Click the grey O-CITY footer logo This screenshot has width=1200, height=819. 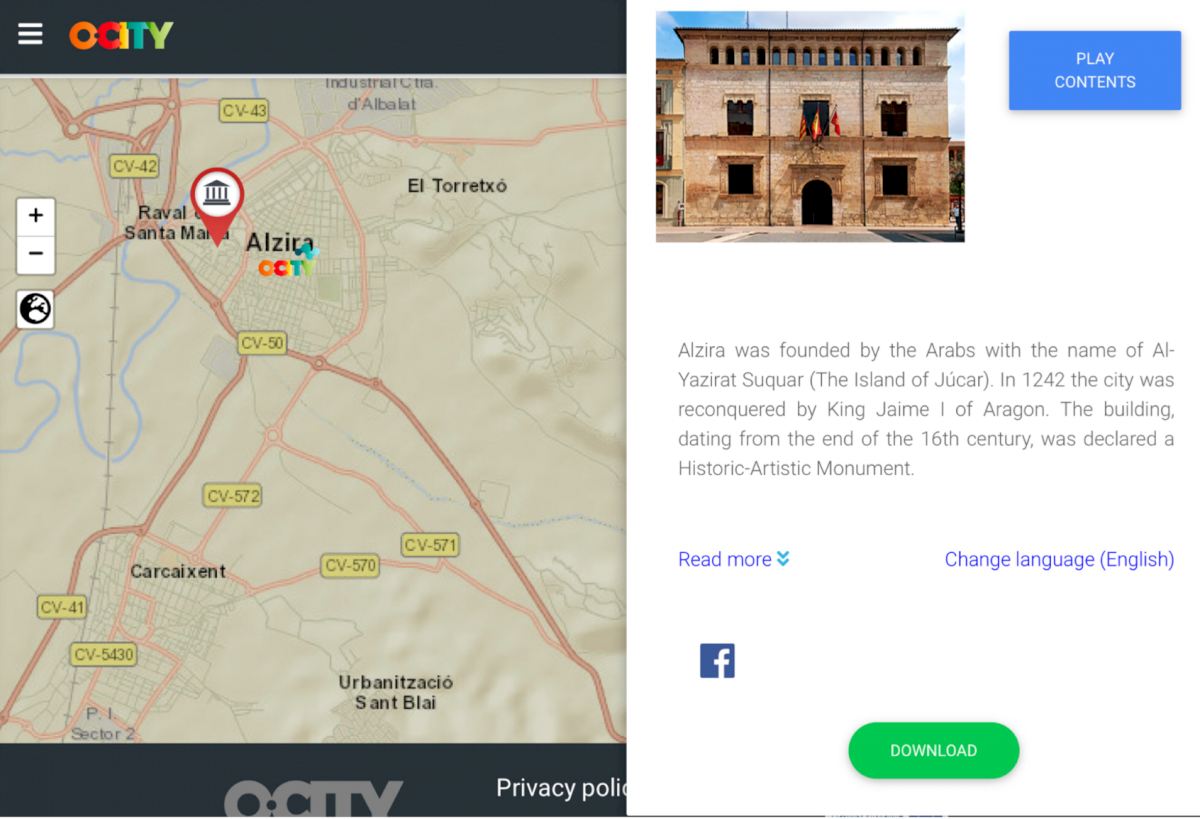point(313,799)
